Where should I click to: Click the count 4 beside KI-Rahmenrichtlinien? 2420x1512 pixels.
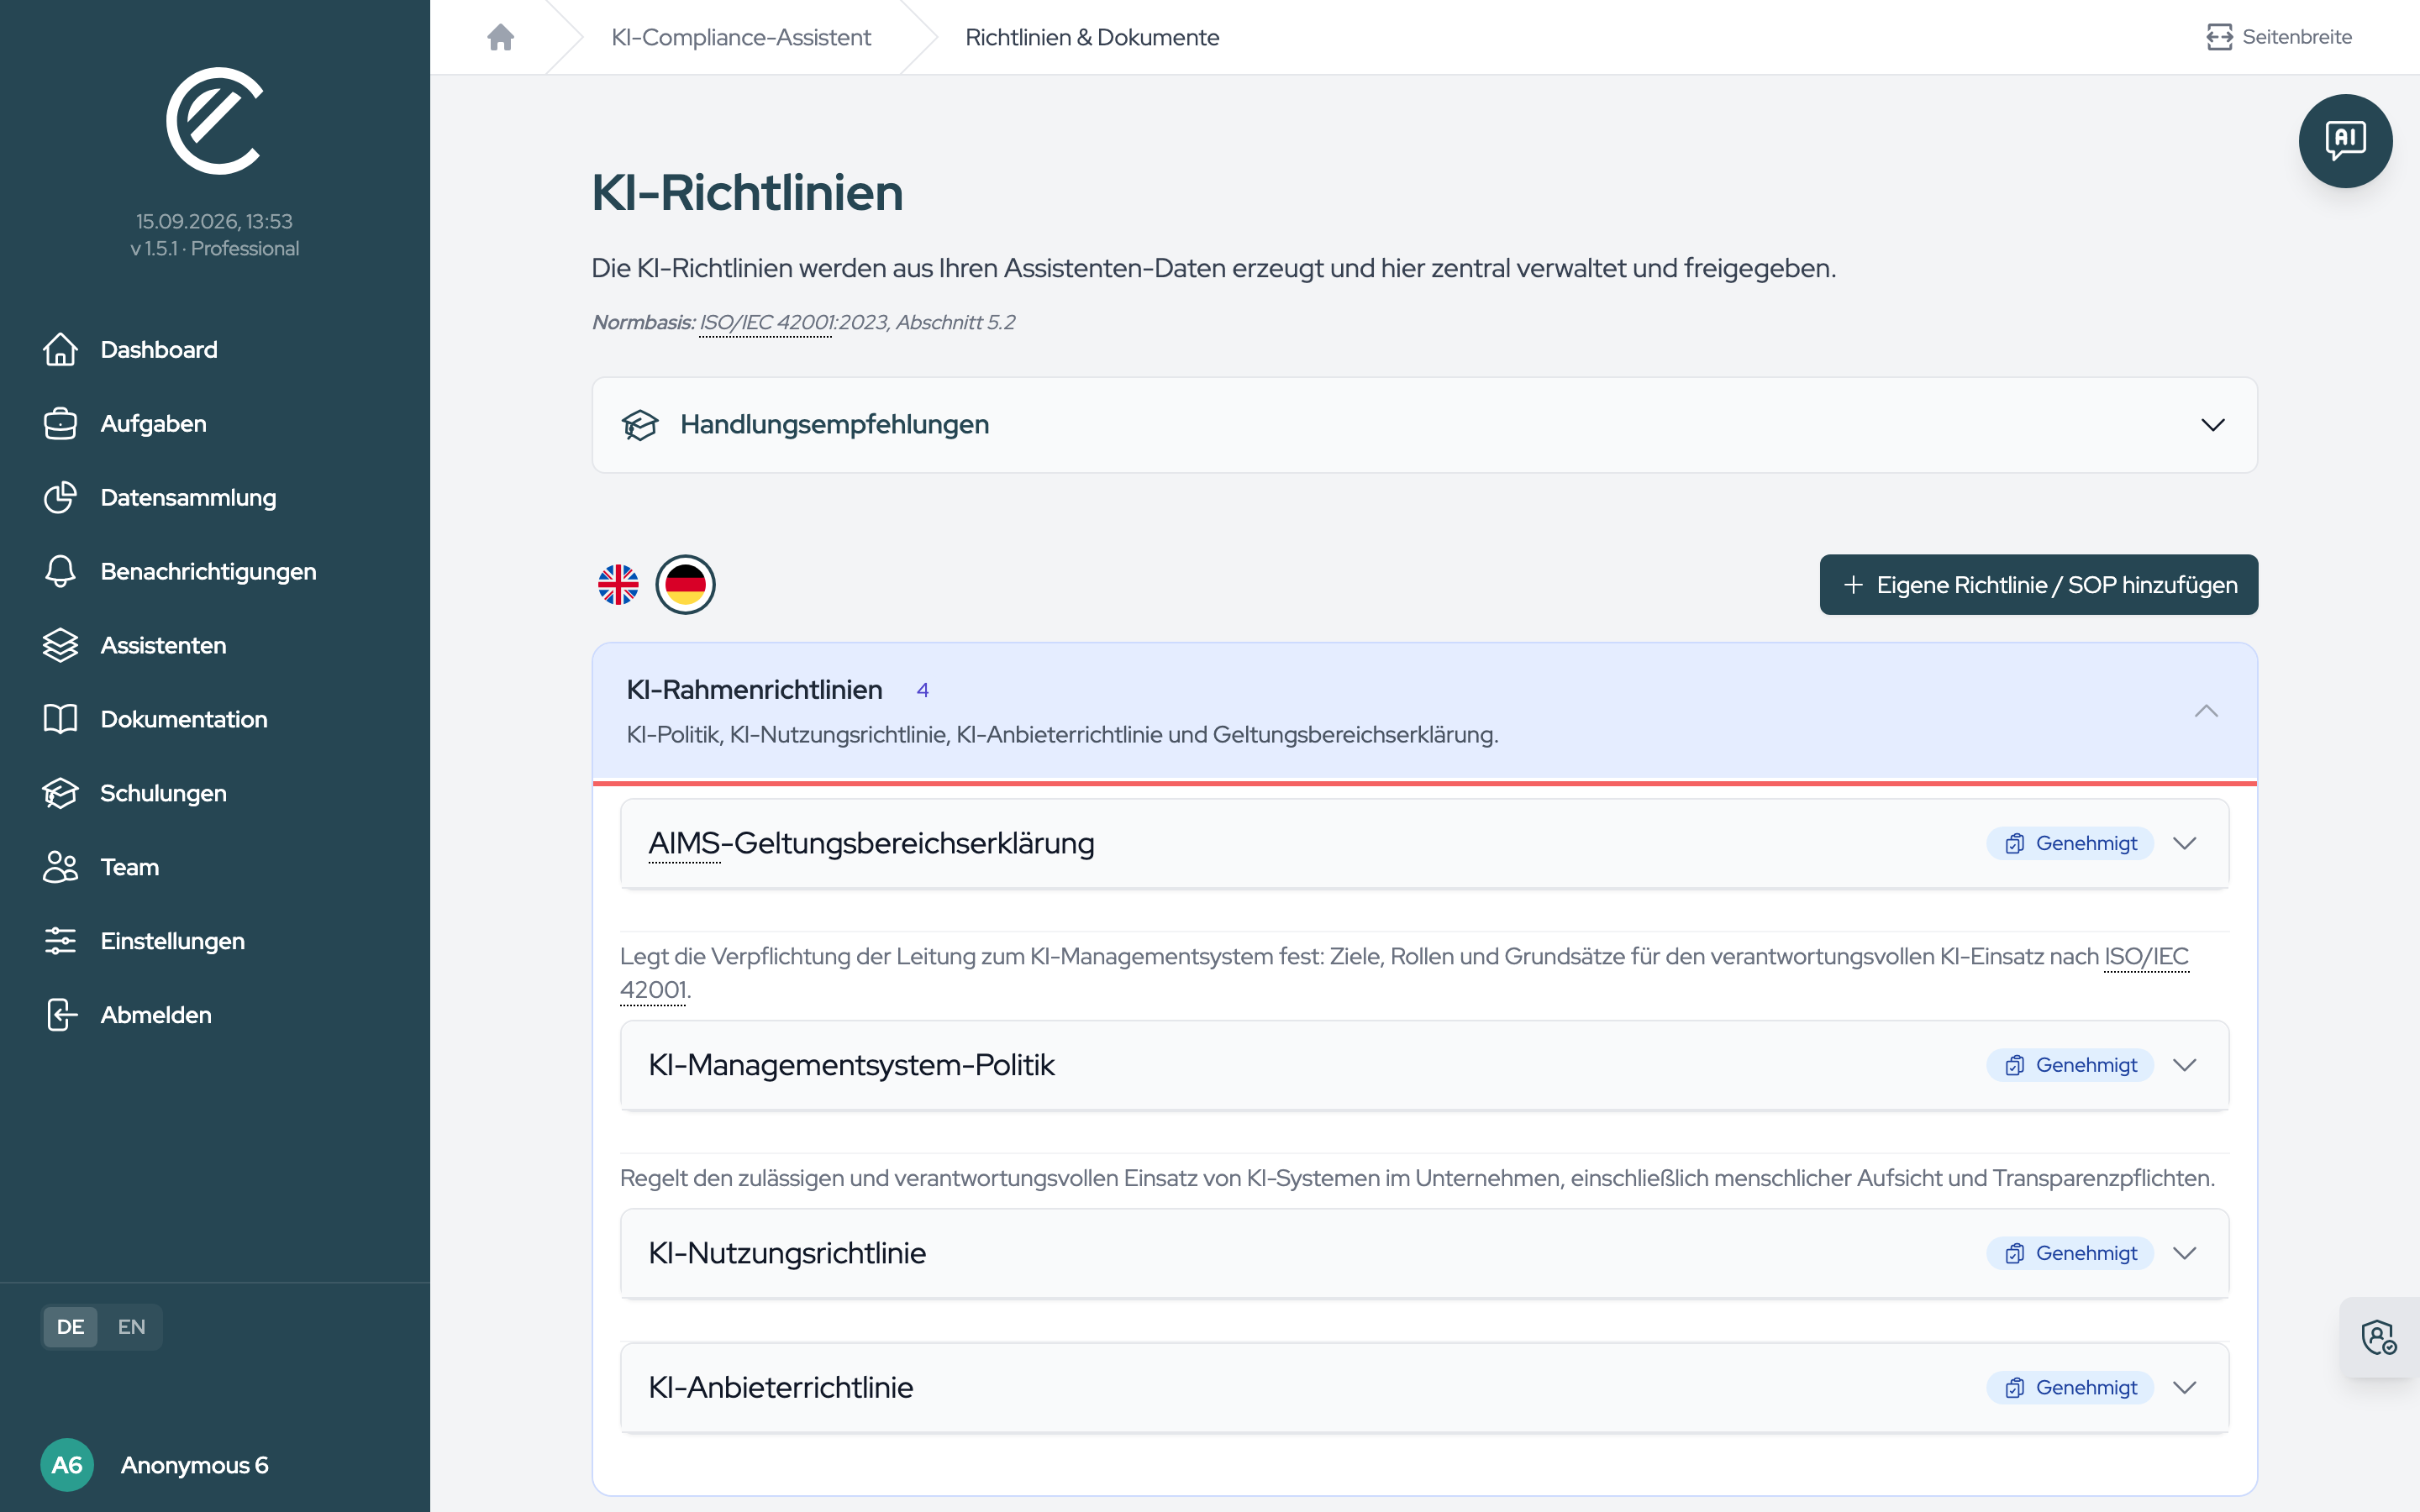click(923, 690)
